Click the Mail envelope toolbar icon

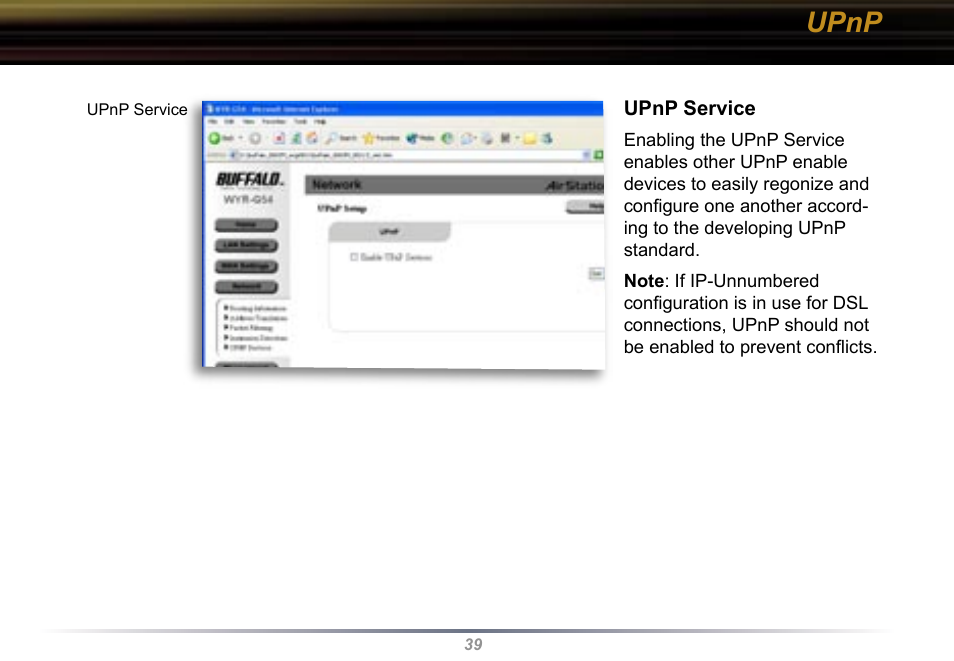[x=467, y=139]
